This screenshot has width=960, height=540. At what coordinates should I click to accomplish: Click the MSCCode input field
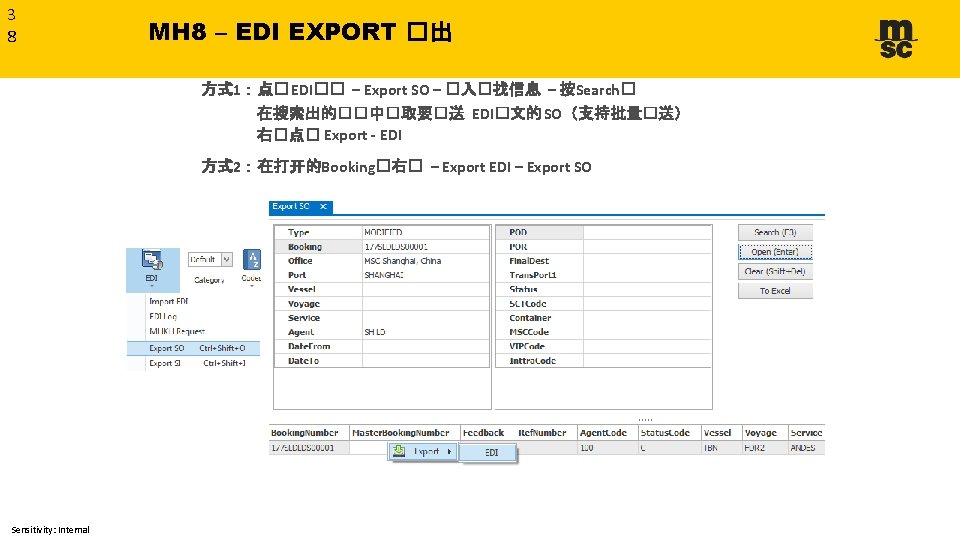647,332
